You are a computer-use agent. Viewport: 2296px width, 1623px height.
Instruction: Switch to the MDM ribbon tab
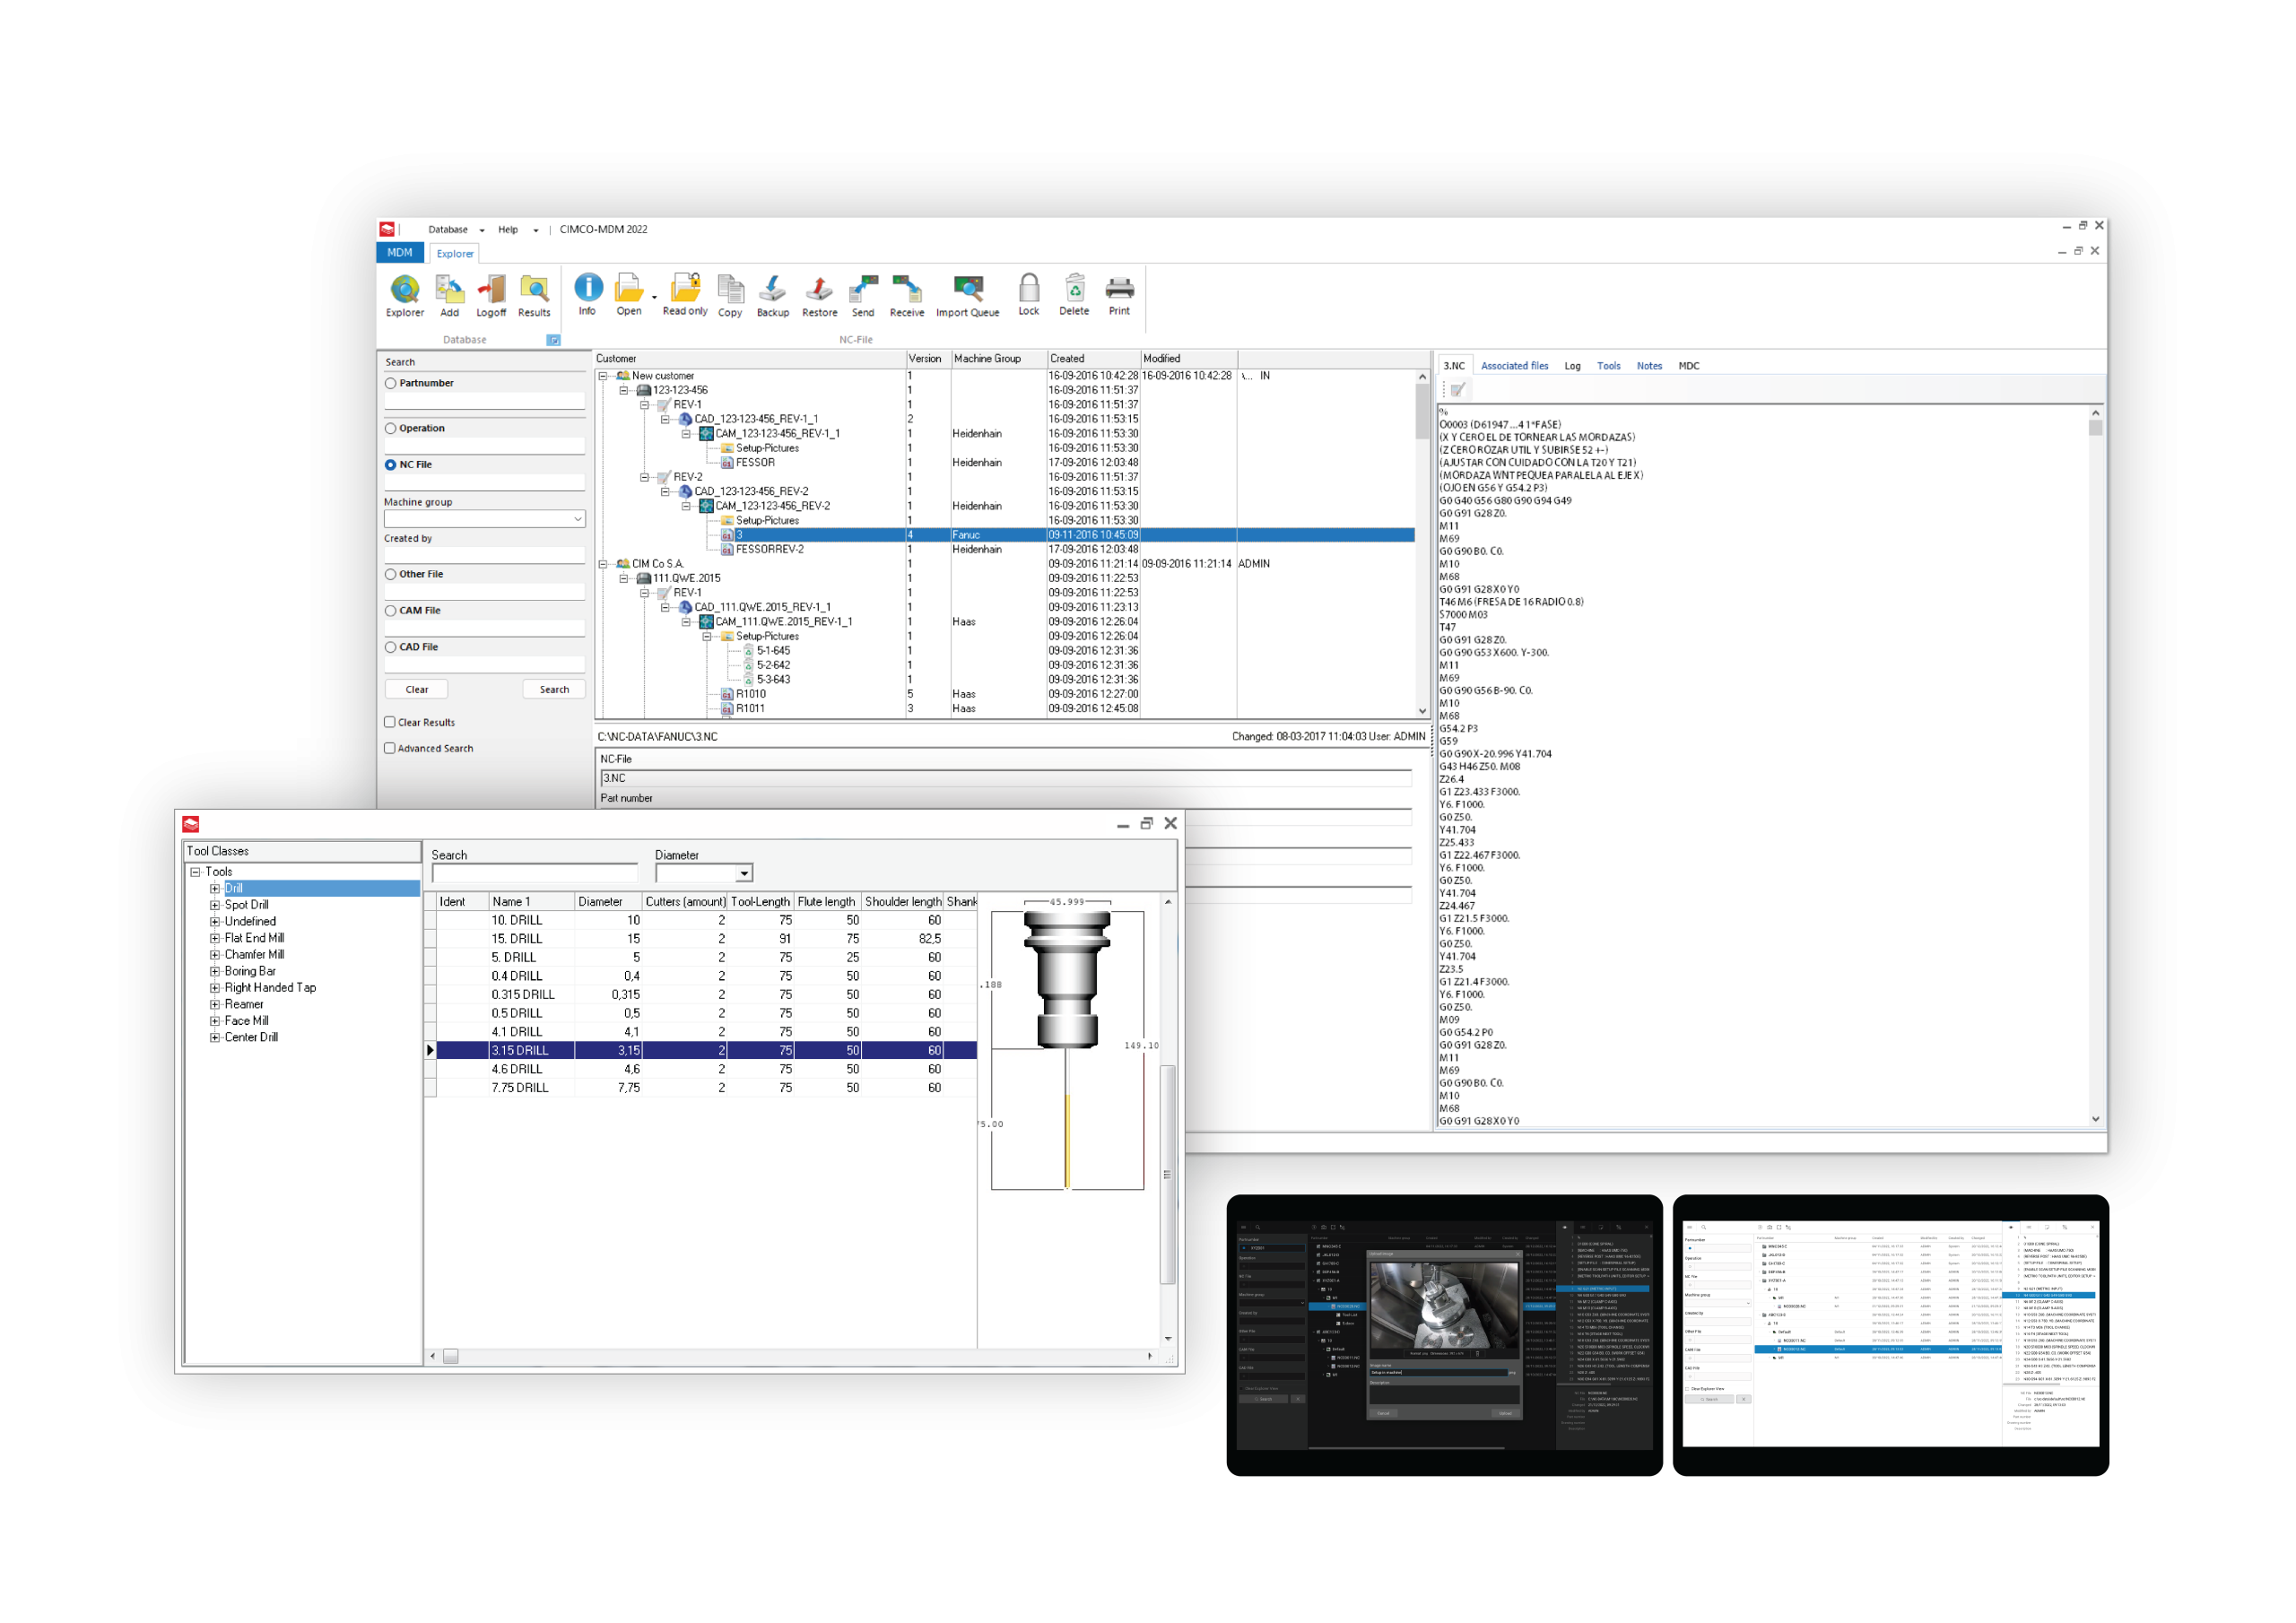point(400,253)
